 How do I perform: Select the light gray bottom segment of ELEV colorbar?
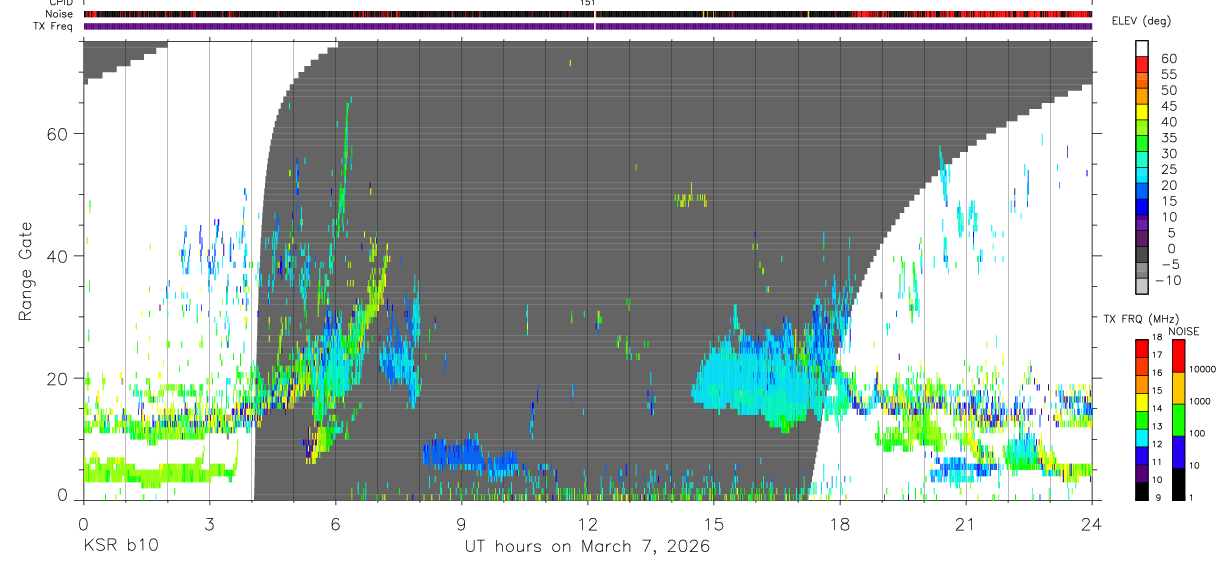[1142, 285]
